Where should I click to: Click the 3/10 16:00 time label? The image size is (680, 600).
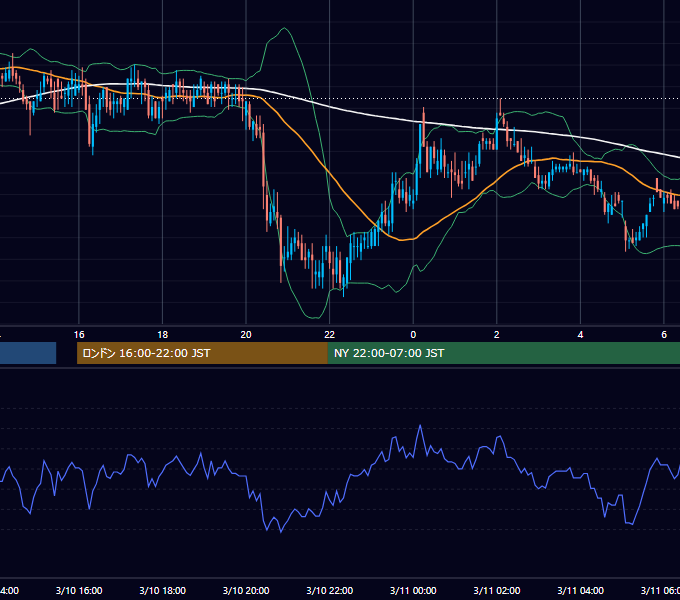[79, 590]
